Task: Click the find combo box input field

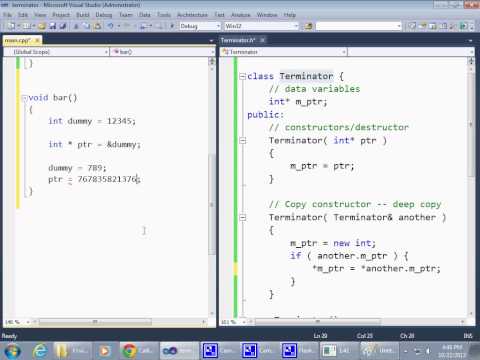Action: [358, 26]
